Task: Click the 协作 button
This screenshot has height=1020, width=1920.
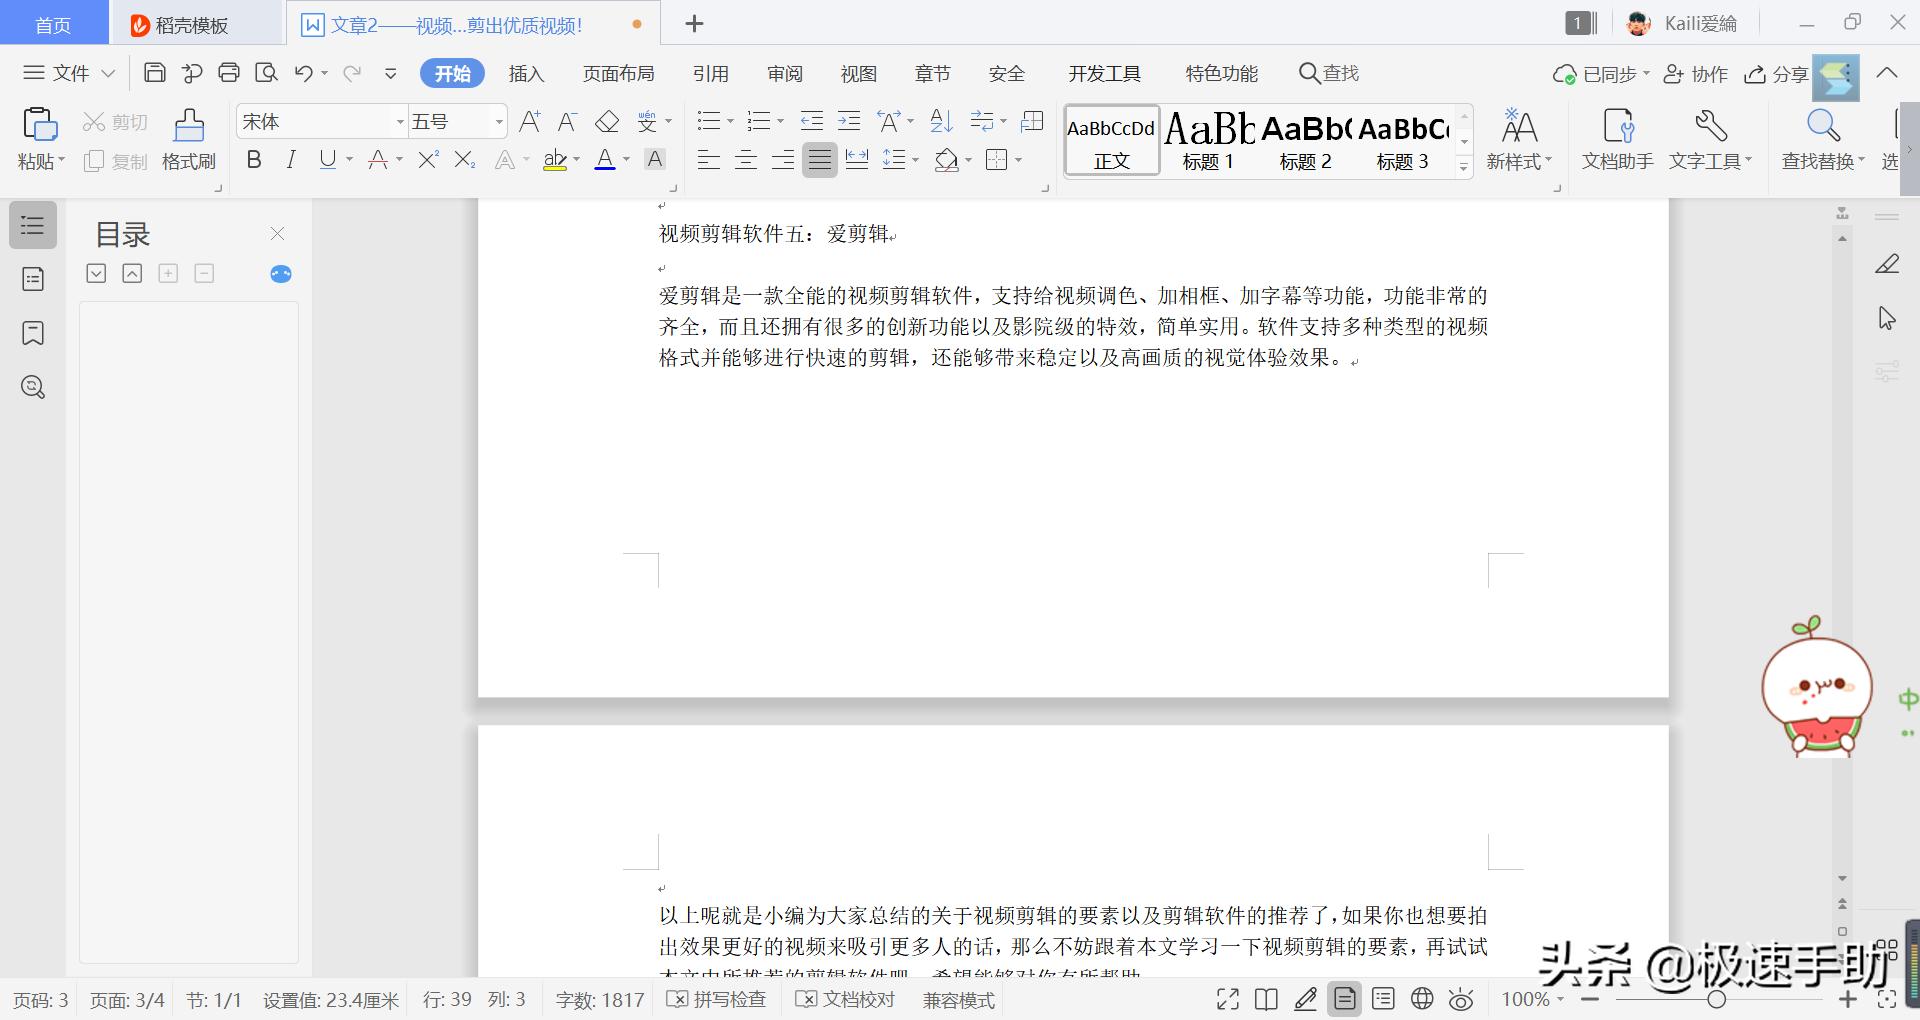Action: coord(1697,73)
